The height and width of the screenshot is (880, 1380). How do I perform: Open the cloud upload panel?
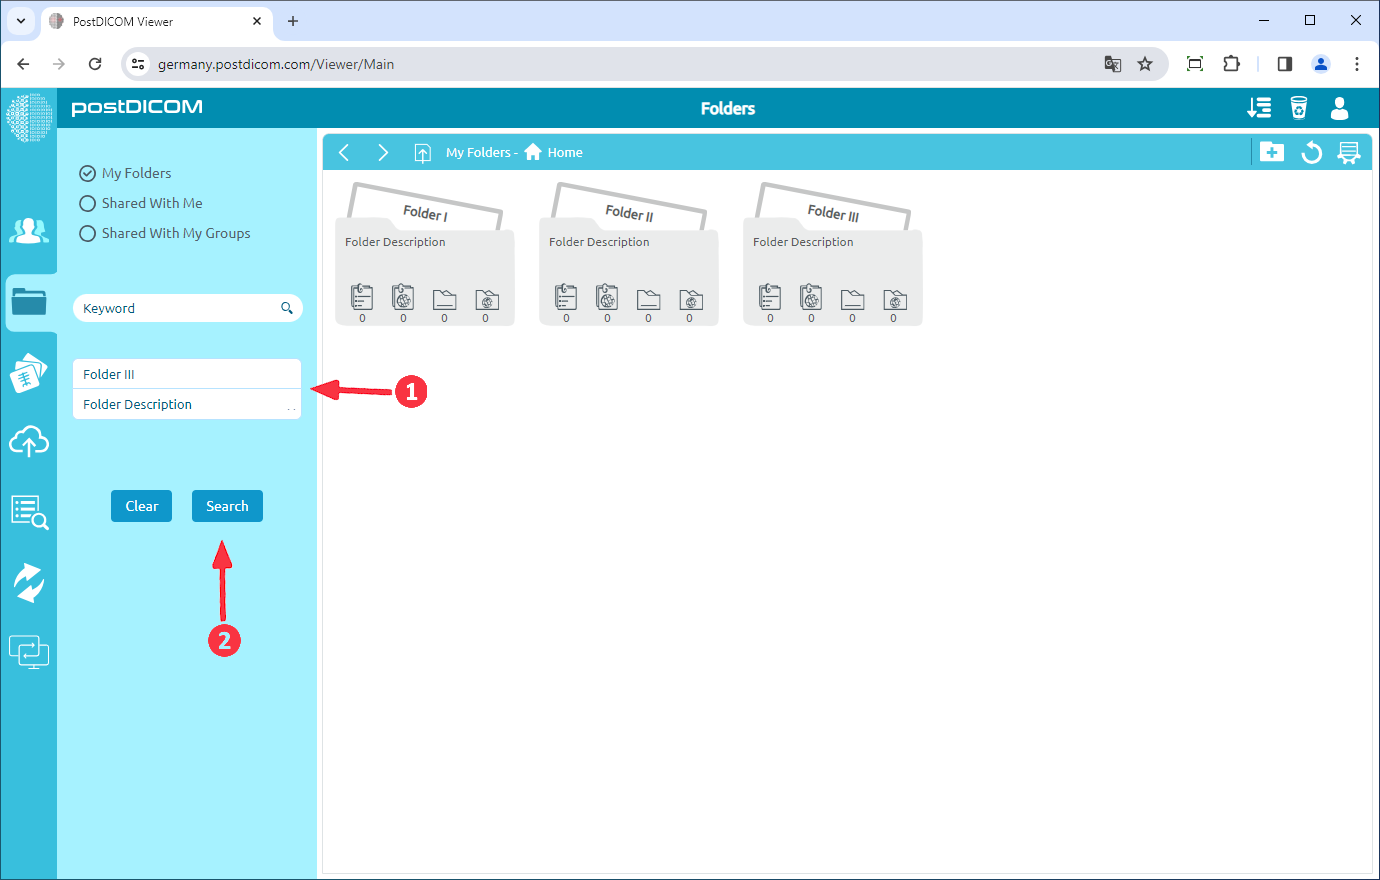click(29, 441)
